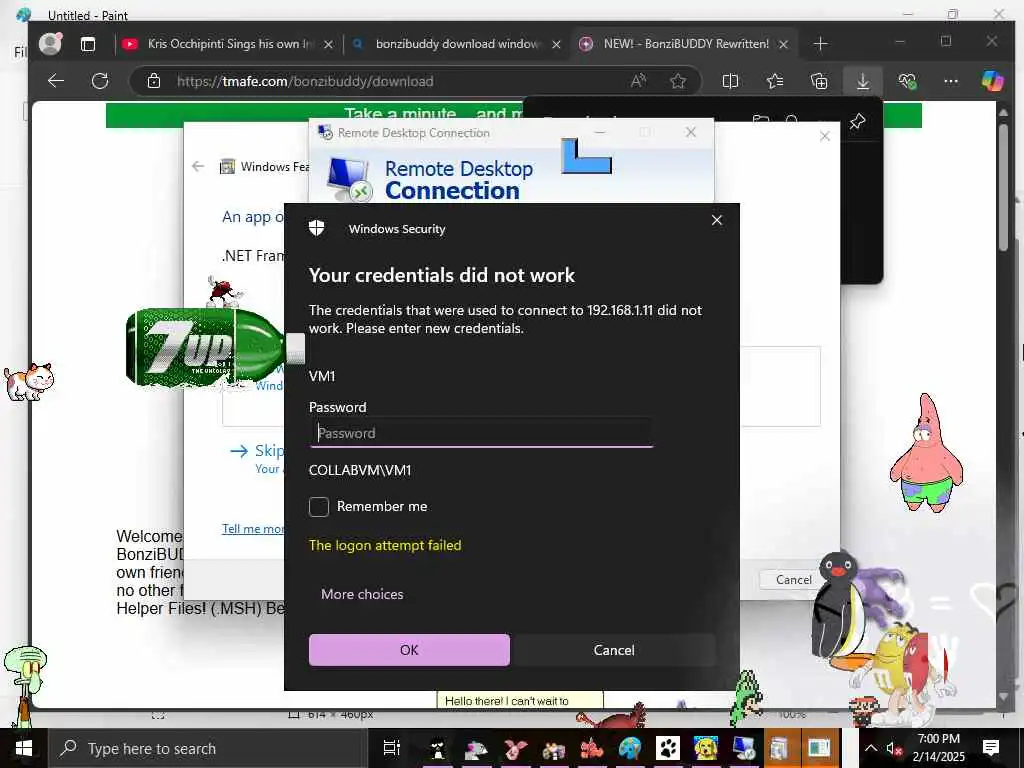Click the Patrick Star desktop character
Screen dimensions: 1024x768
tap(926, 453)
